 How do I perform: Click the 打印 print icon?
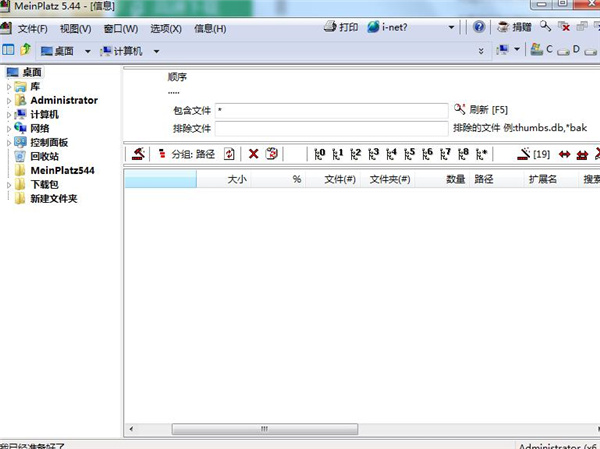point(336,27)
